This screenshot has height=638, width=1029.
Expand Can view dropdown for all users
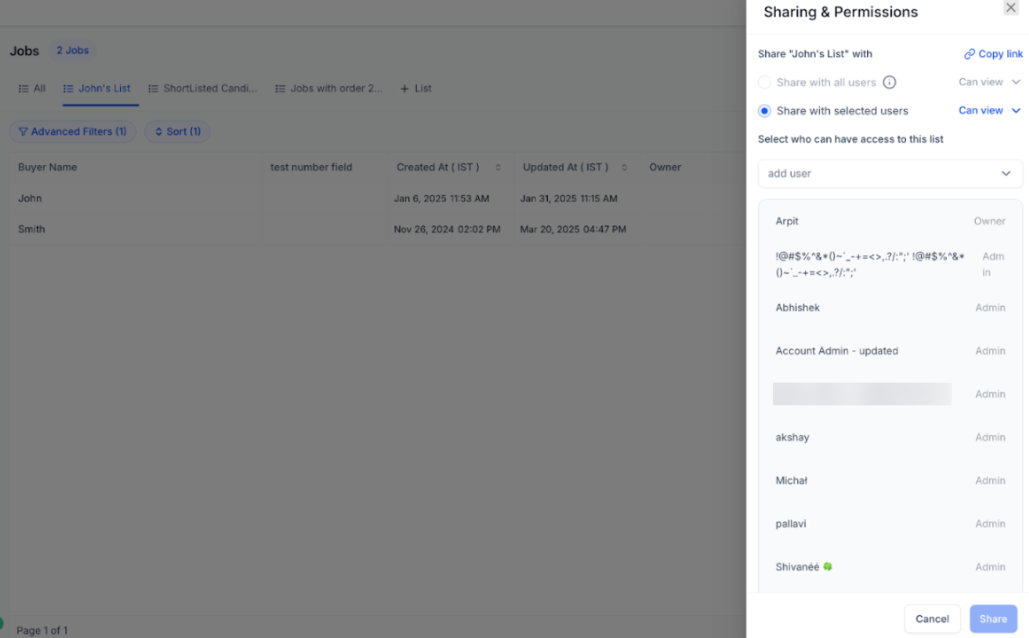(x=1016, y=83)
